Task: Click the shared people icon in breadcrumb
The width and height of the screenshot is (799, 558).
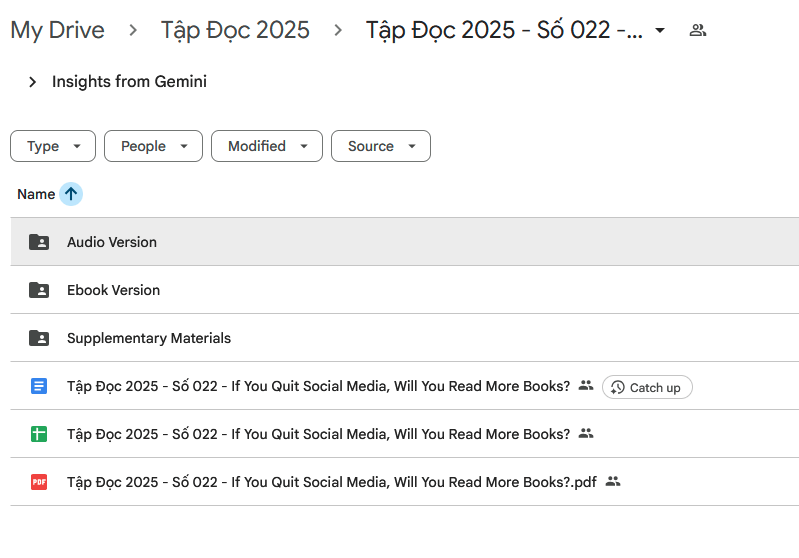Action: 698,30
